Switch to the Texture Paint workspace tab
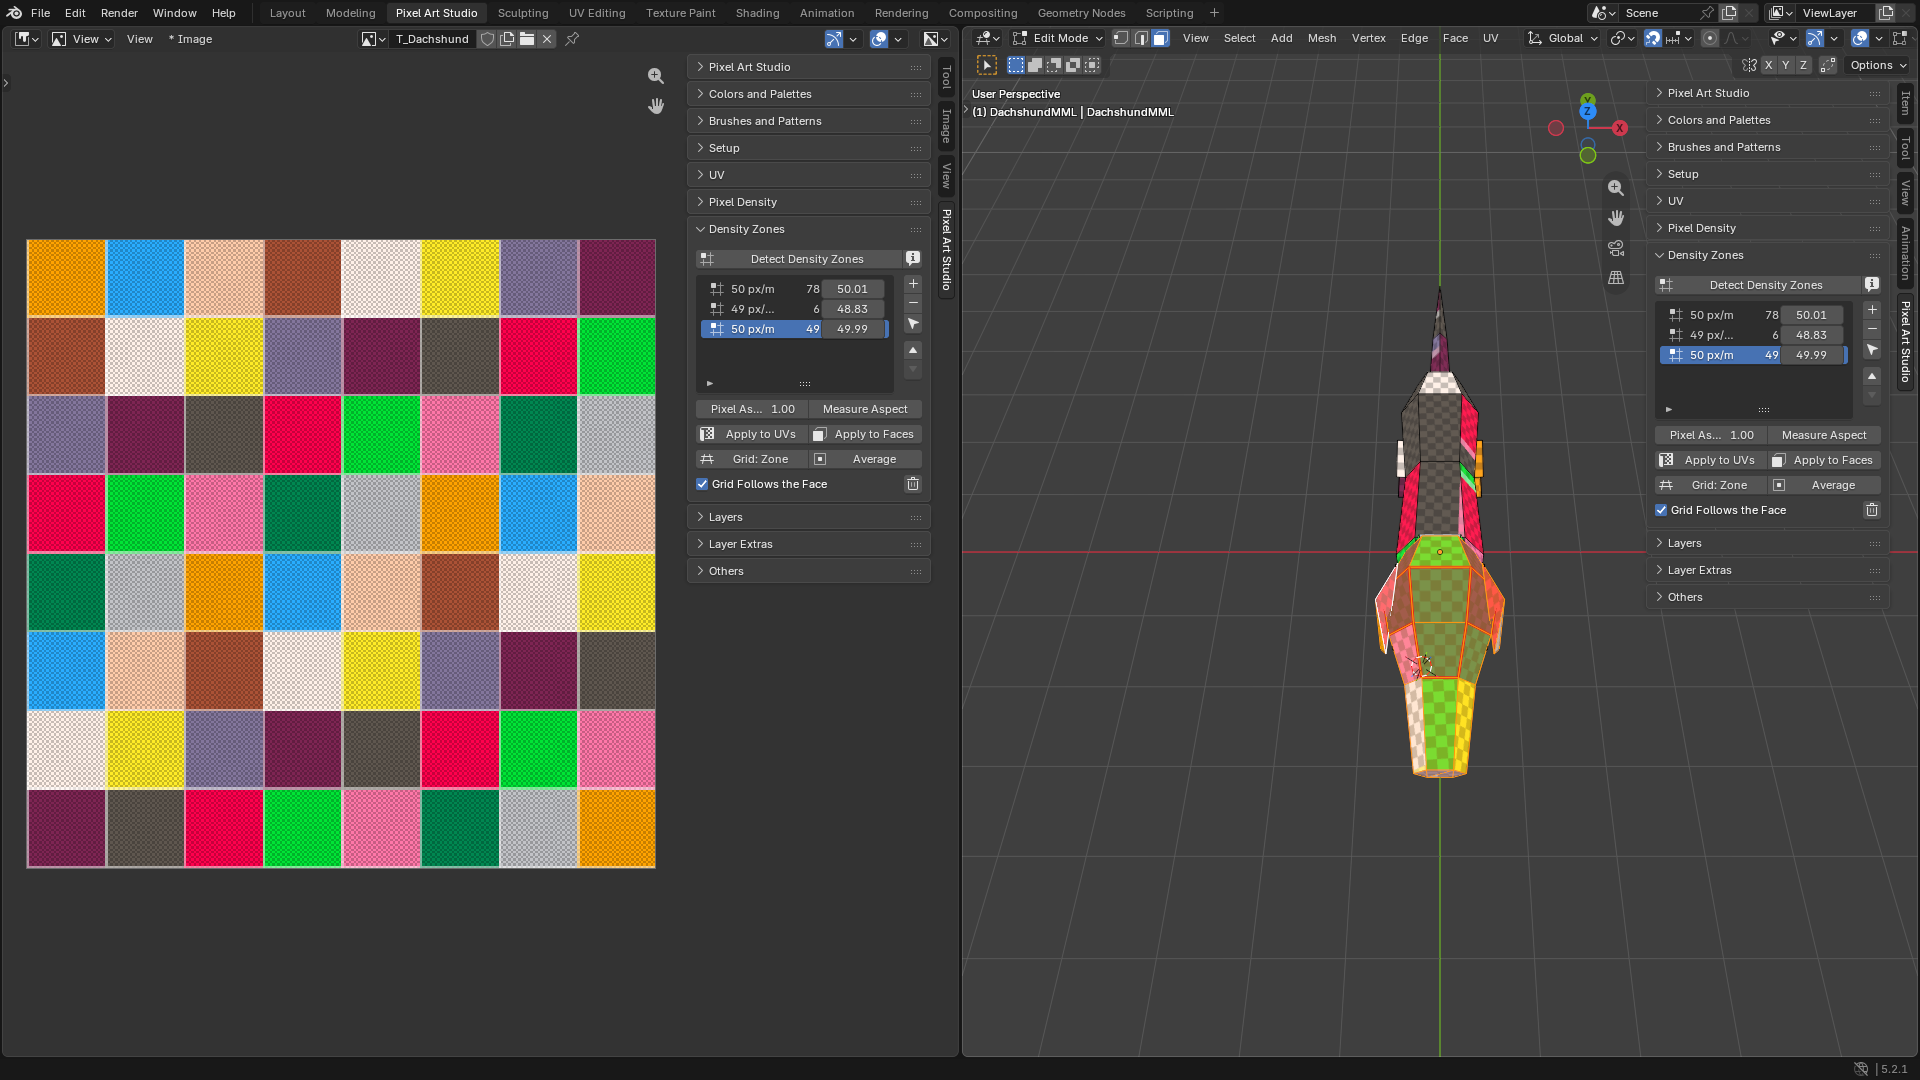1920x1080 pixels. (x=680, y=13)
